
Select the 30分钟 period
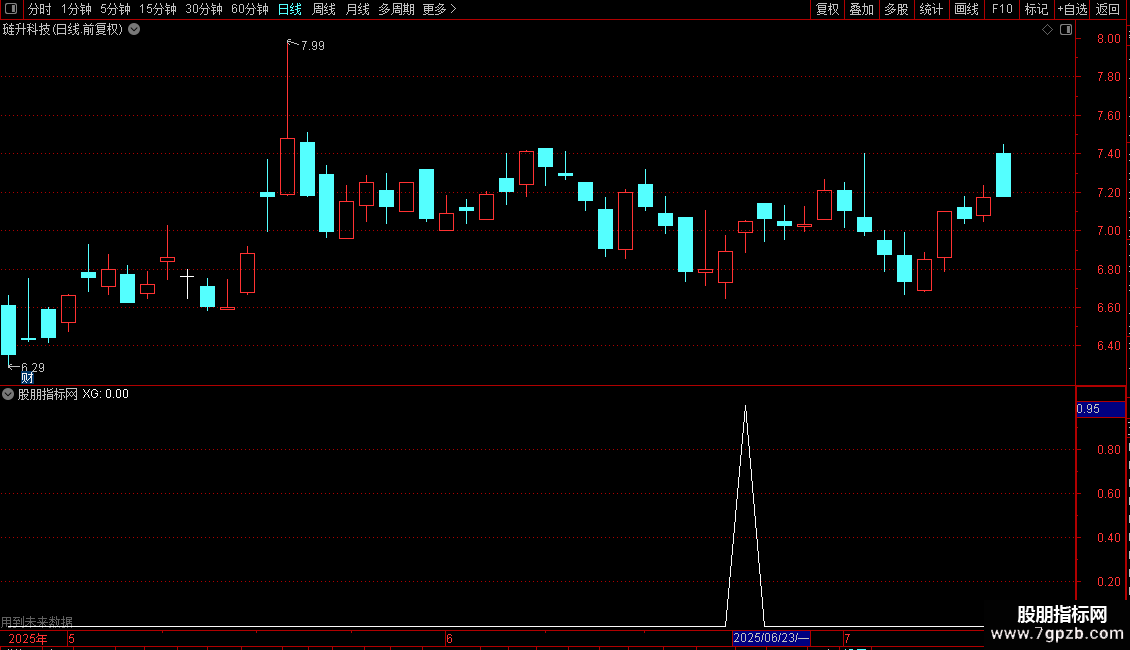(x=204, y=9)
